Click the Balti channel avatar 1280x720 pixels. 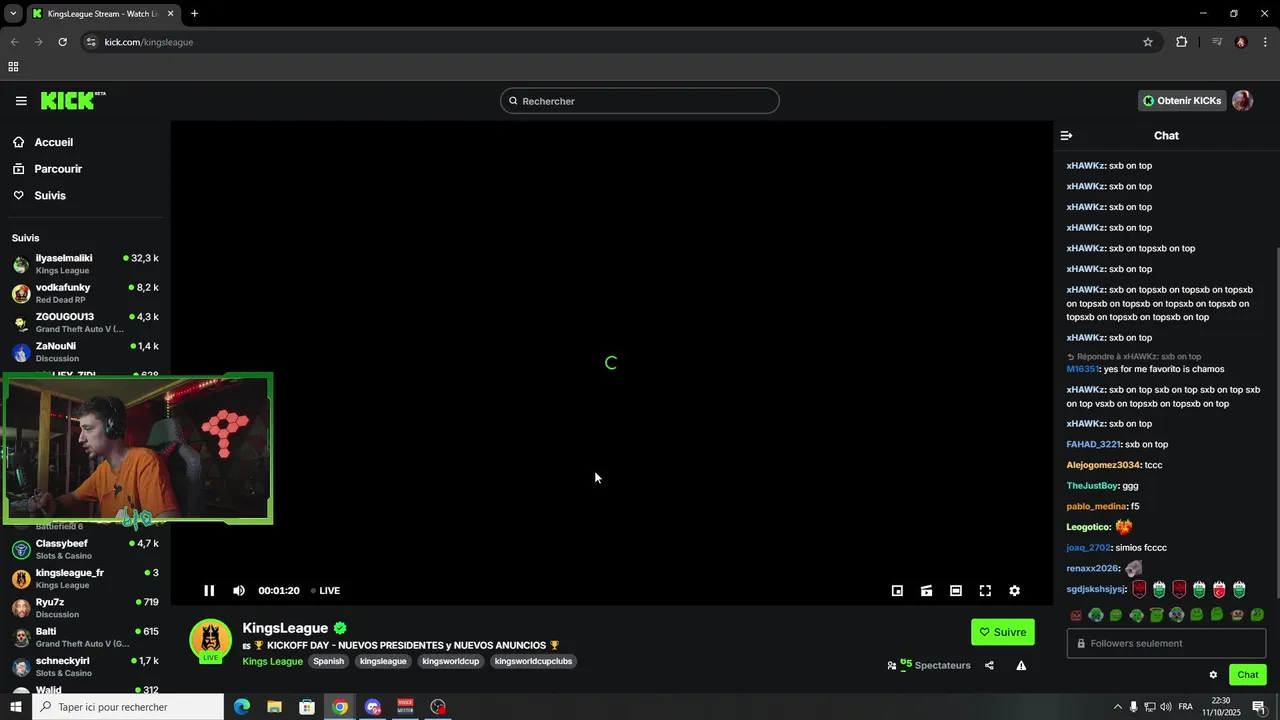click(21, 637)
